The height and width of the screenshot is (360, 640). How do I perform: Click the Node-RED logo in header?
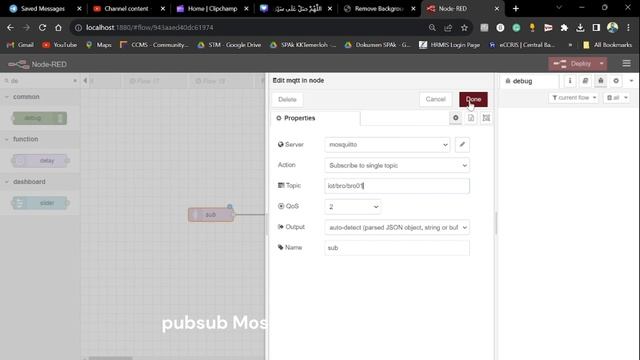[38, 64]
